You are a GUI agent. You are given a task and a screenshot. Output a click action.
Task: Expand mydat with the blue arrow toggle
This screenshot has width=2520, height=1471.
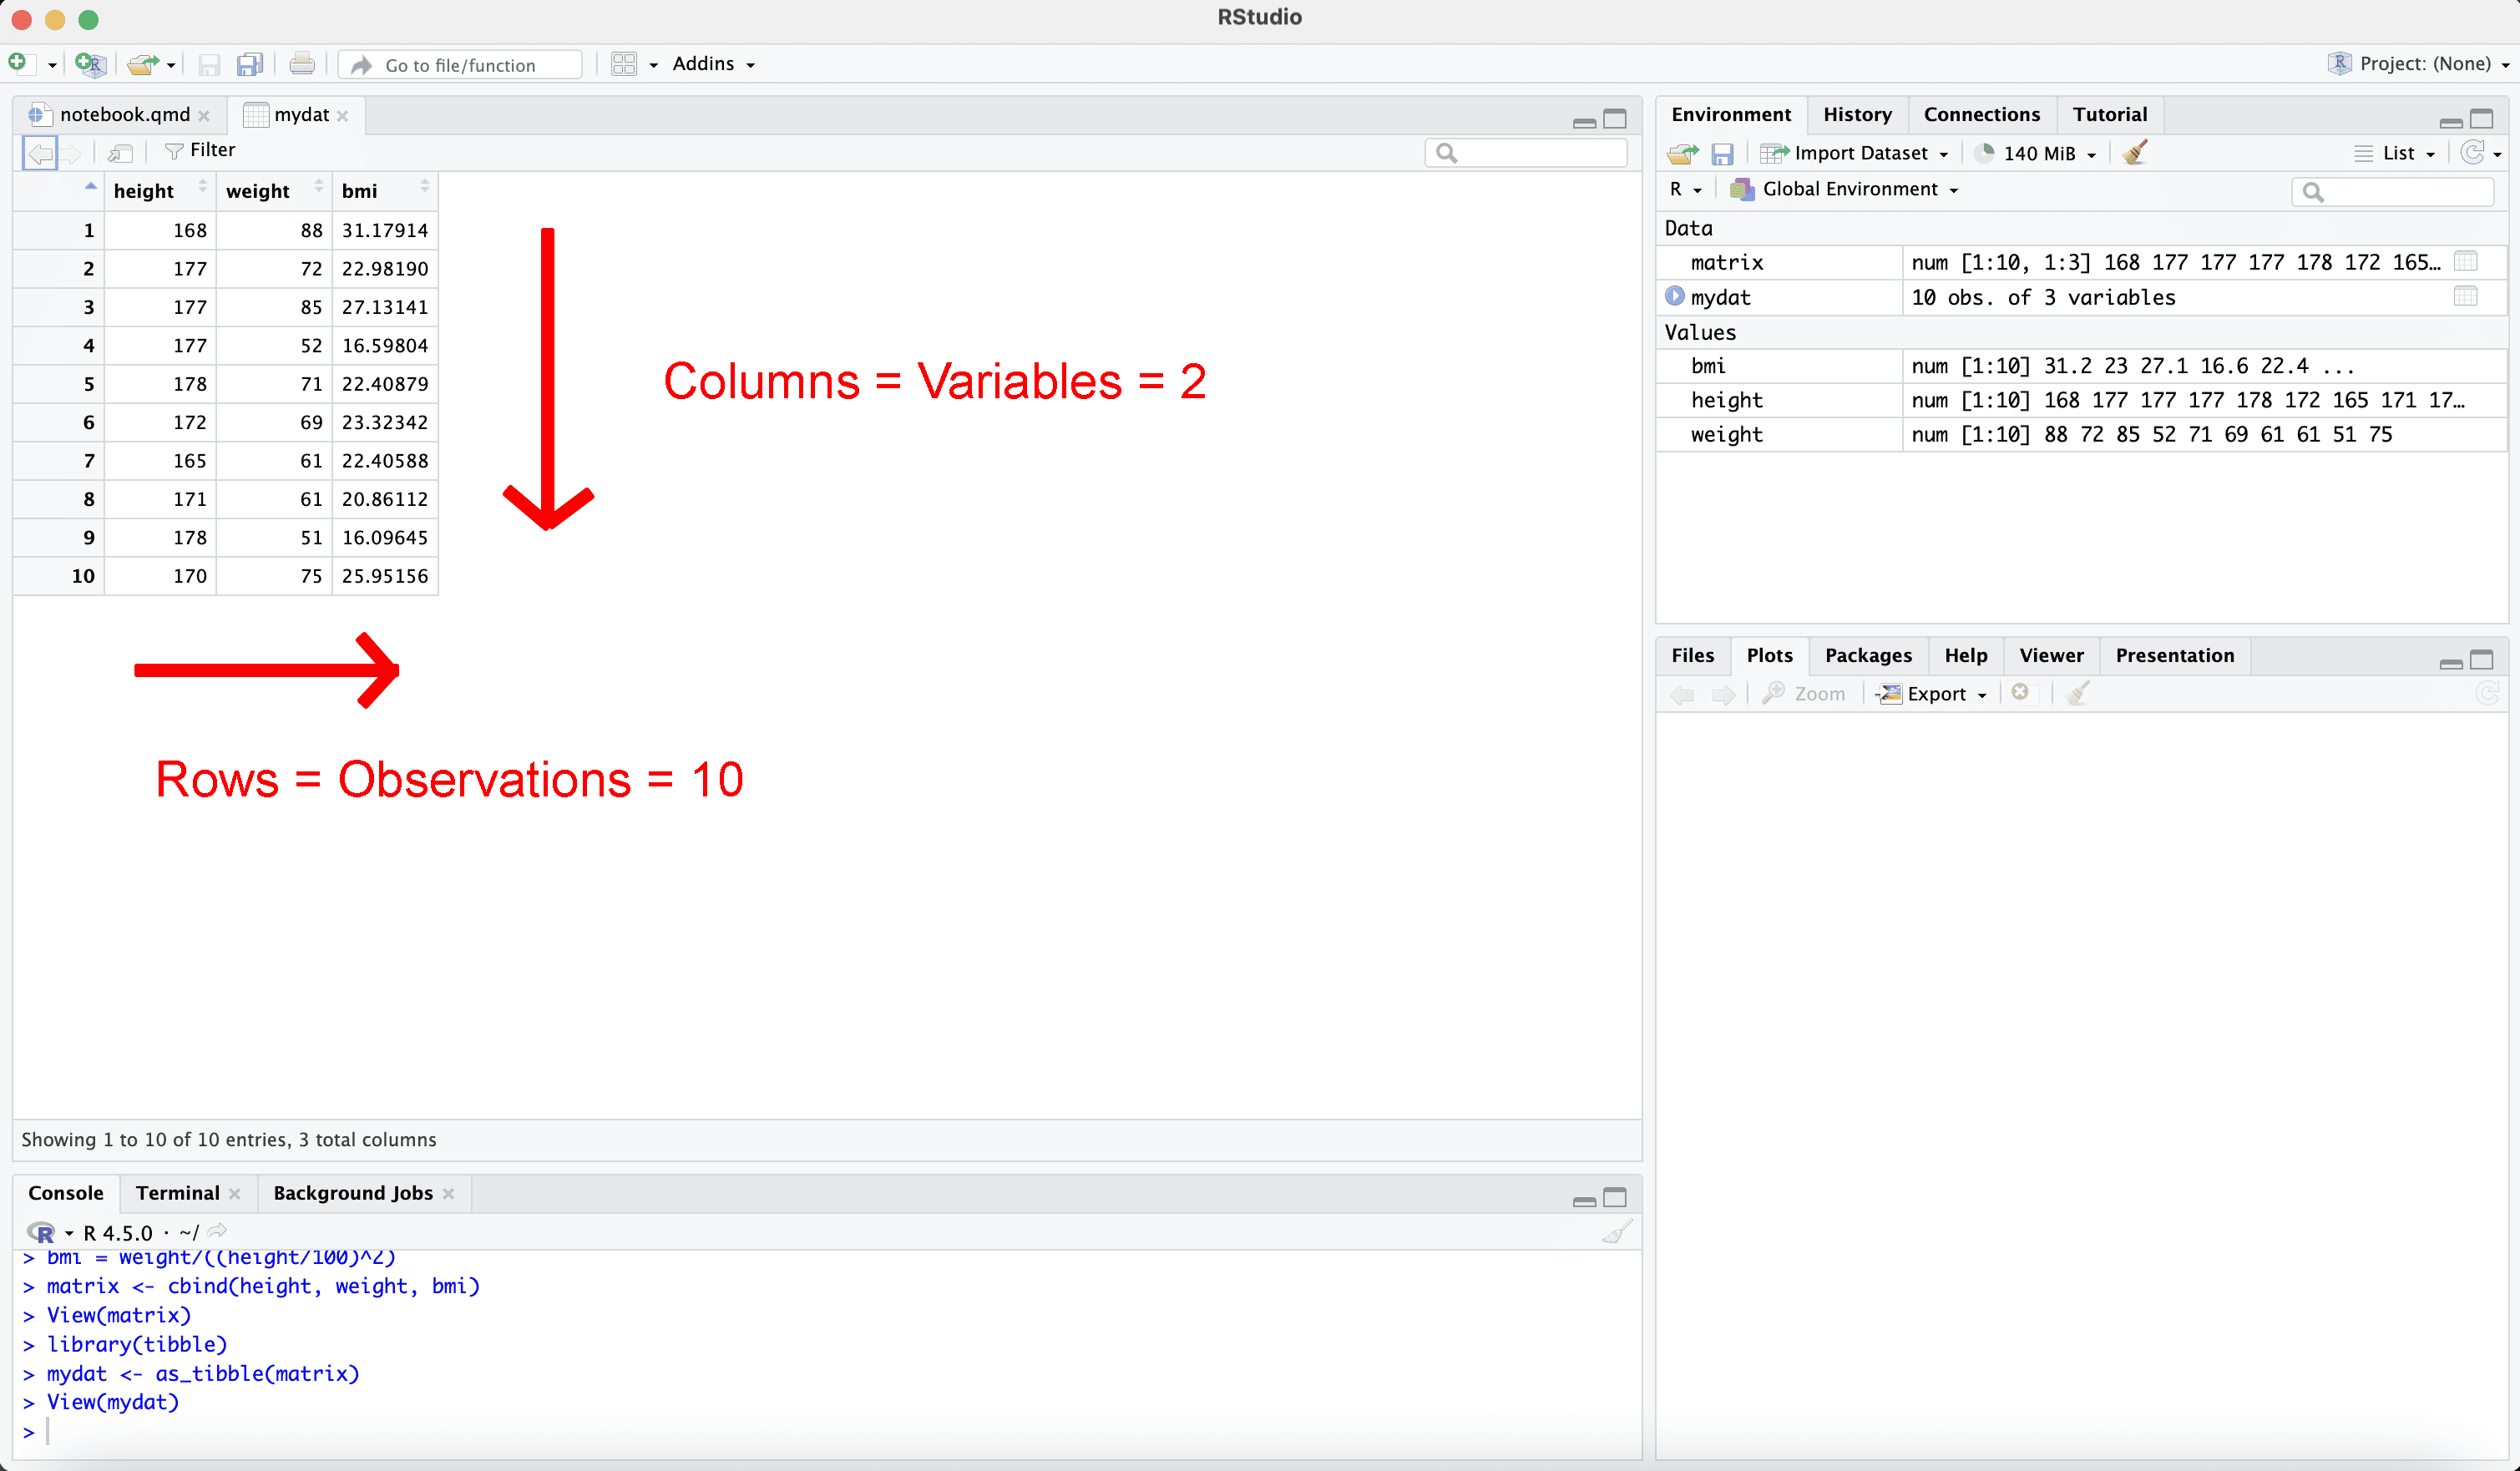(x=1675, y=297)
